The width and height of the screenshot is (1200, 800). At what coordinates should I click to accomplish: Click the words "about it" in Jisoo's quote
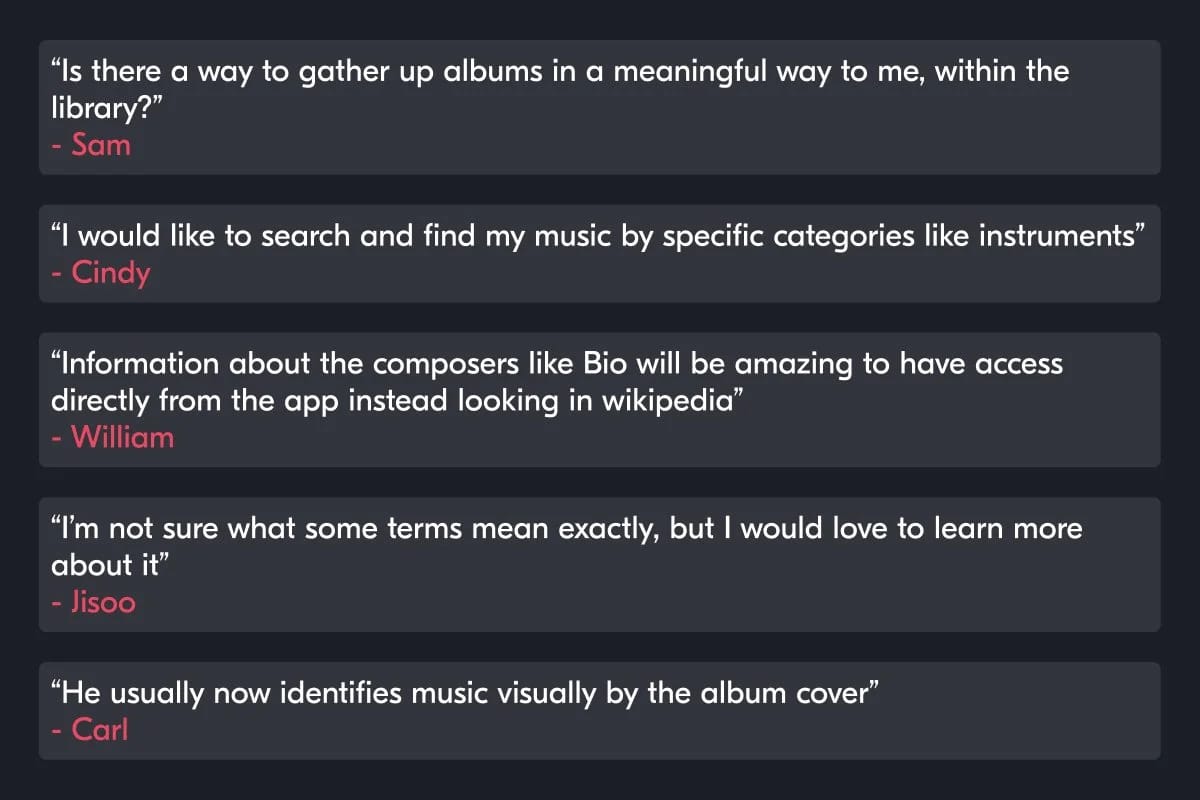coord(107,565)
